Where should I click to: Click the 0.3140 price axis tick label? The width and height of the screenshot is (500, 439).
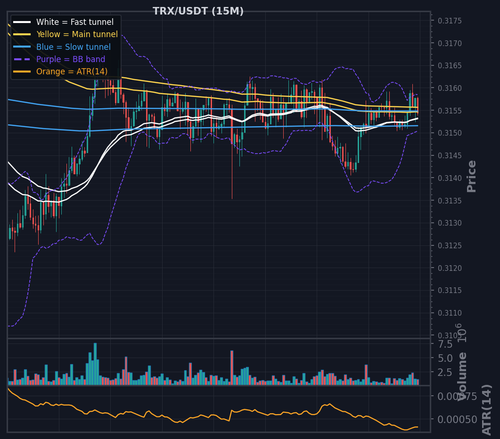[450, 178]
